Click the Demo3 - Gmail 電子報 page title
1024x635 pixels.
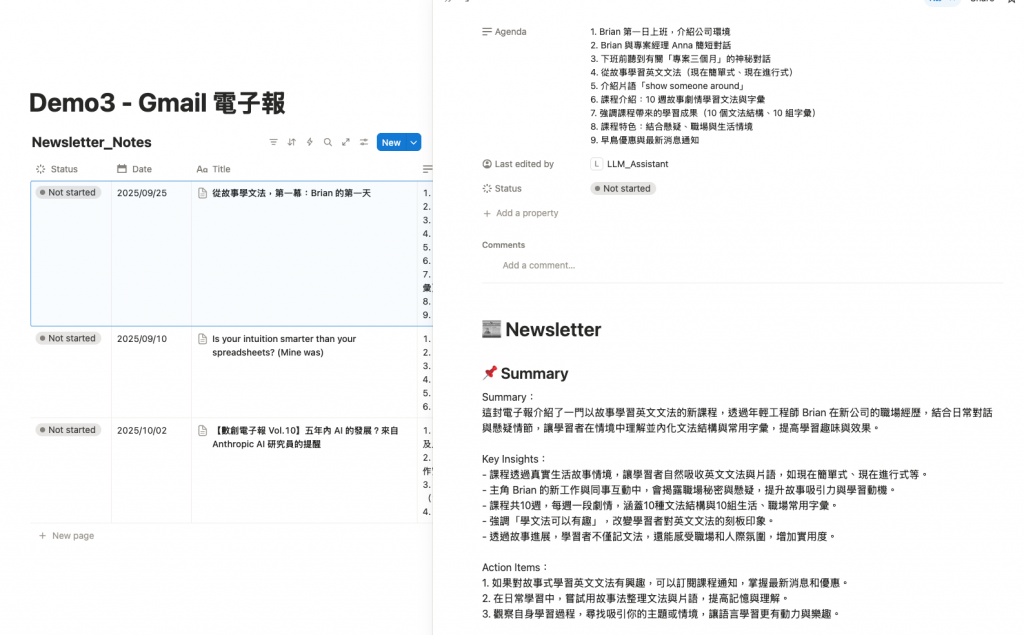(157, 103)
